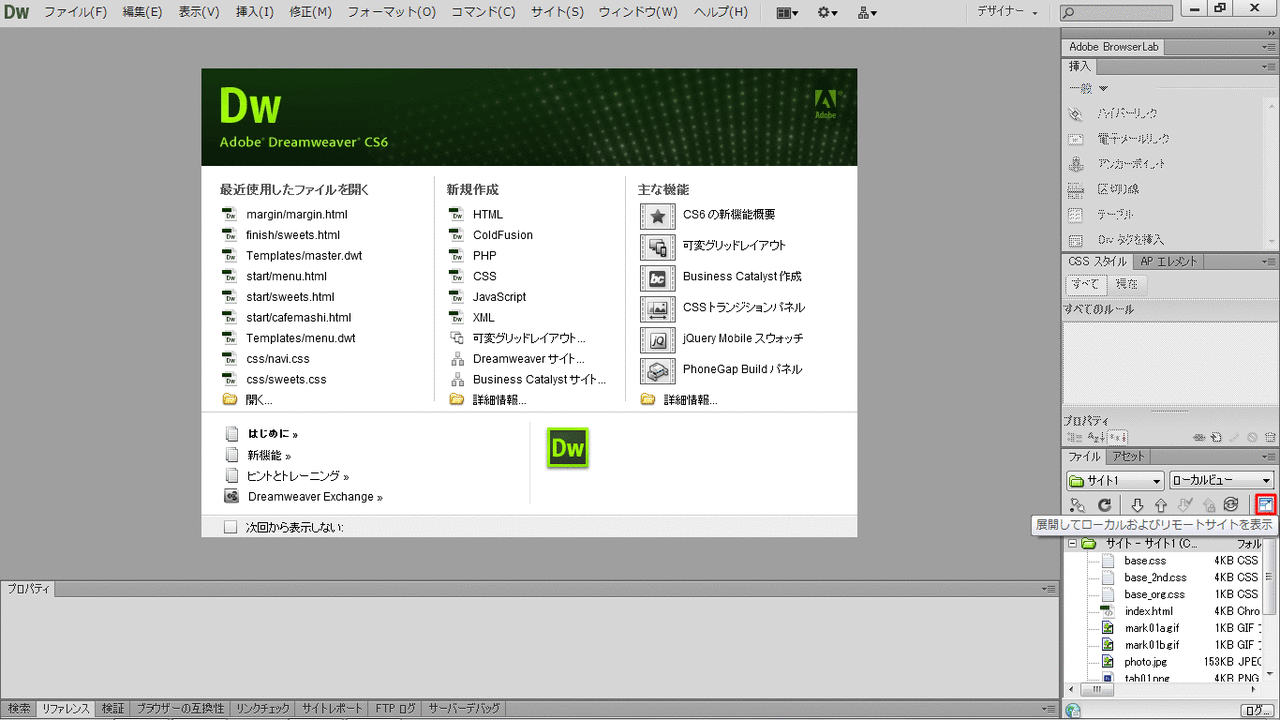Collapse the サイト - サイト1 root folder

[x=1072, y=544]
